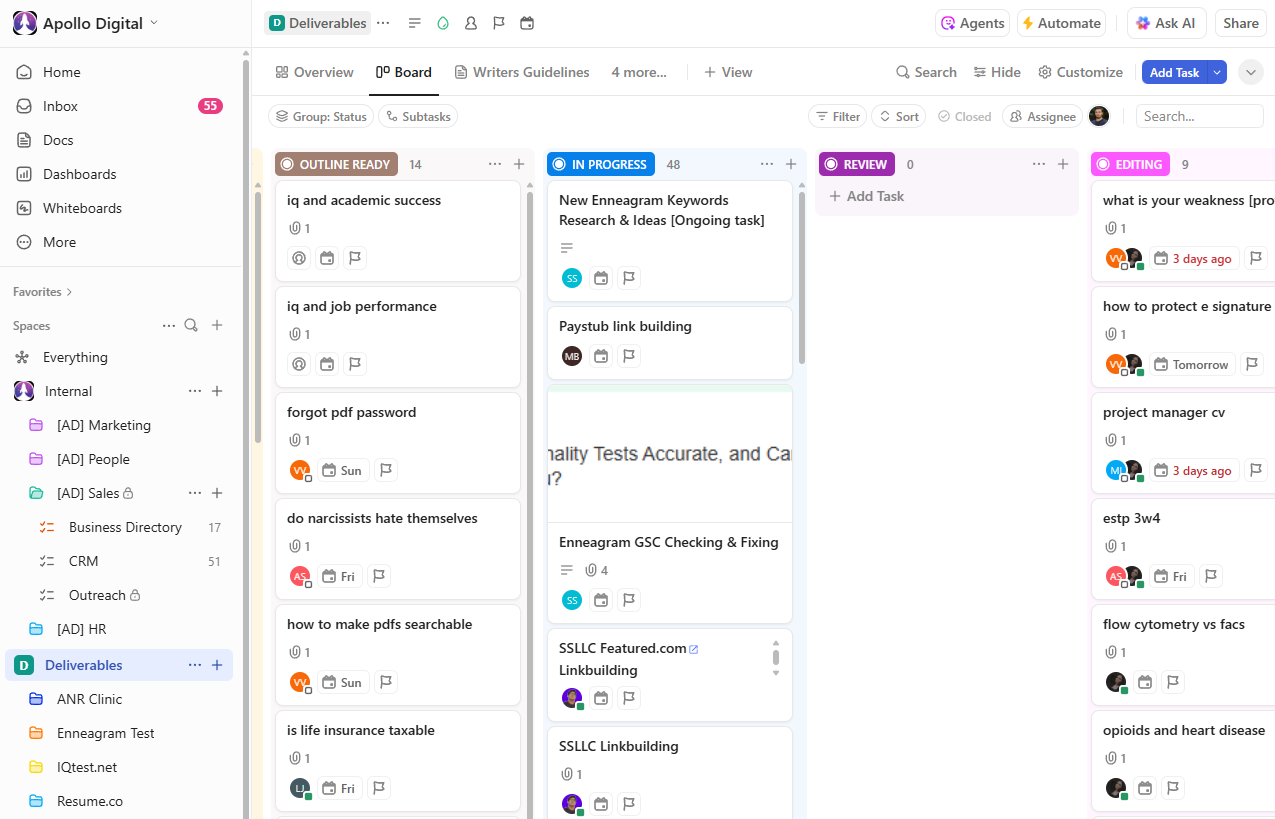
Task: Open the Add Task dropdown arrow
Action: 1216,72
